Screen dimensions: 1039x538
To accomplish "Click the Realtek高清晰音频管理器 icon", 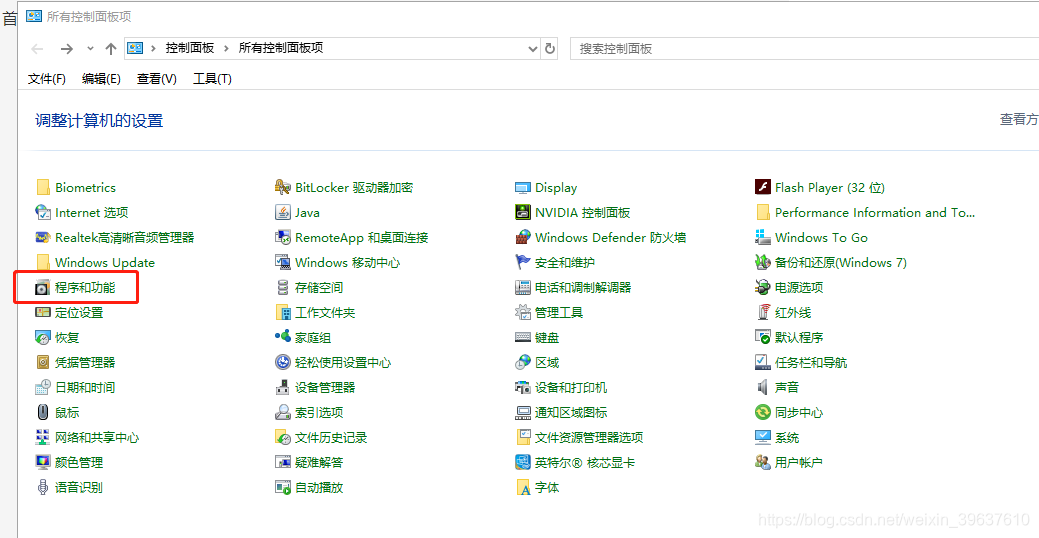I will [x=43, y=237].
